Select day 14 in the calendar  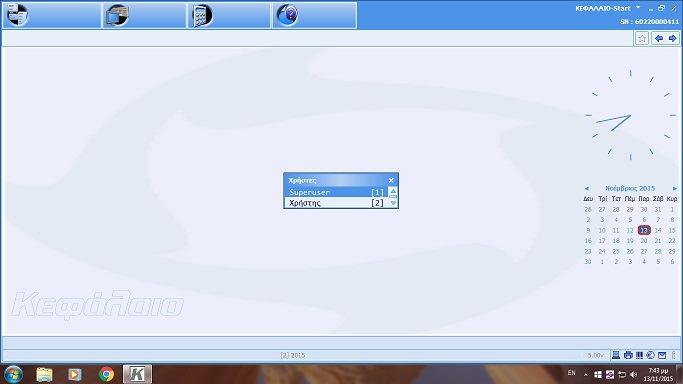(x=658, y=230)
